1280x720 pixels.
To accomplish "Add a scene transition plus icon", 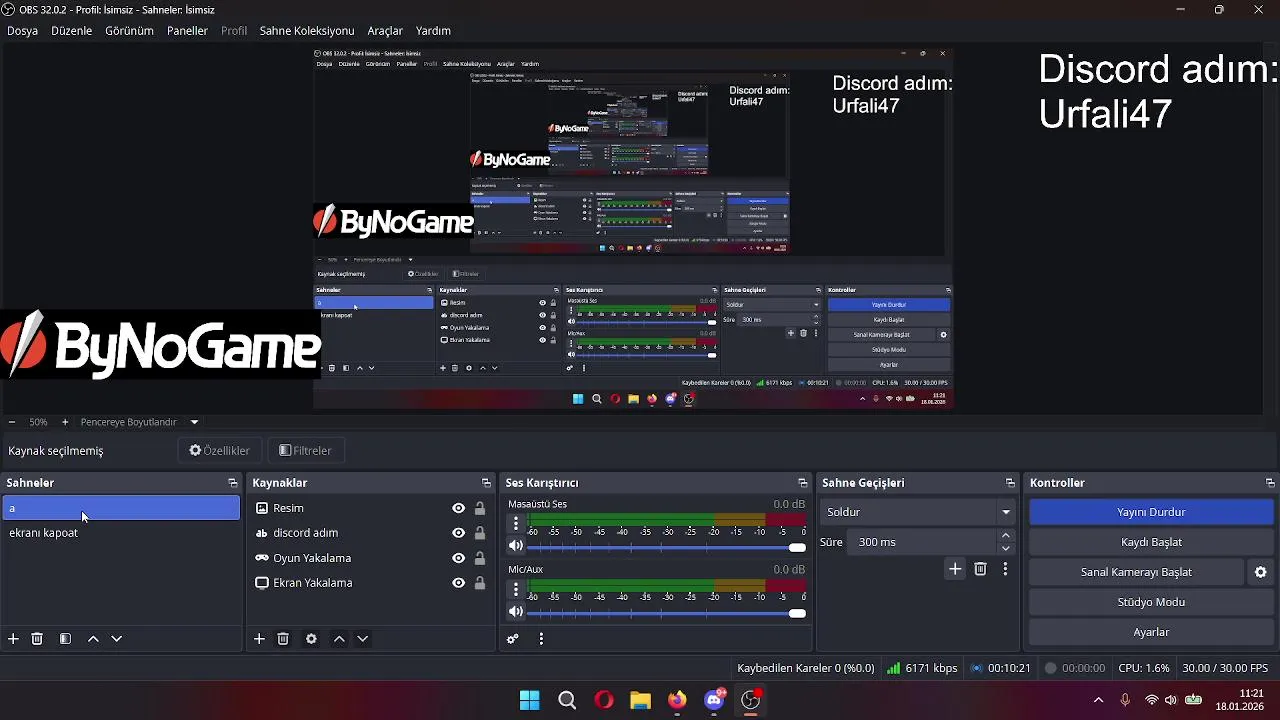I will [x=955, y=569].
